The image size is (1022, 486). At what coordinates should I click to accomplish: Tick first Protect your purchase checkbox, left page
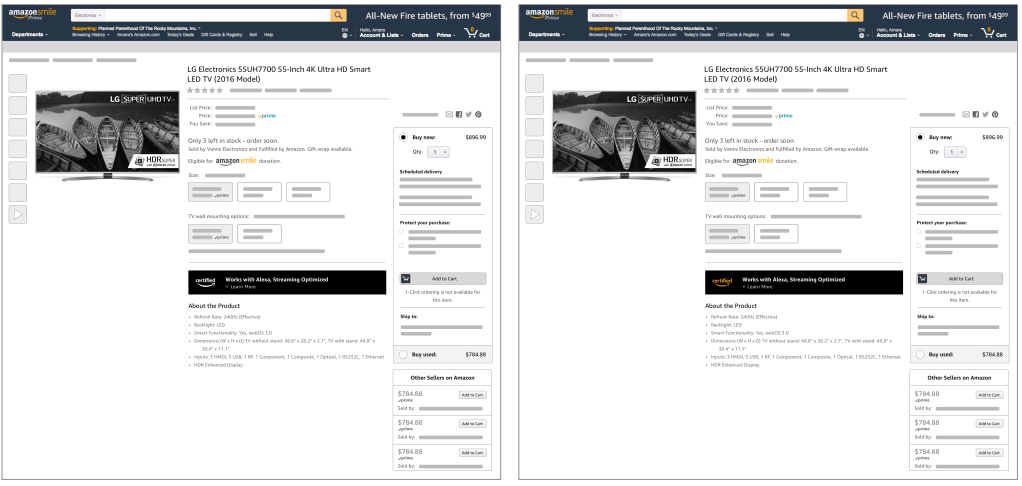coord(402,232)
